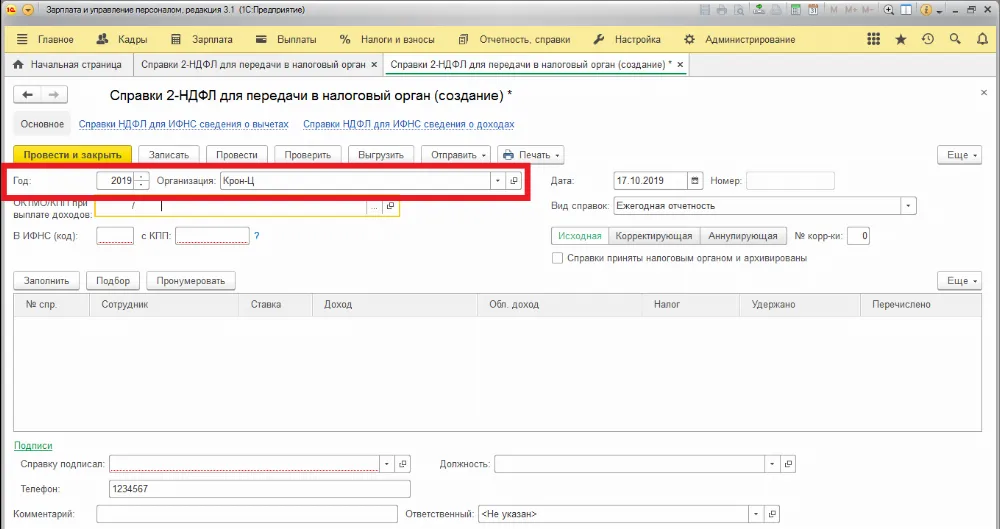Image resolution: width=1000 pixels, height=529 pixels.
Task: Check Справки приняты налоговым органом и архивированы
Action: click(x=557, y=258)
